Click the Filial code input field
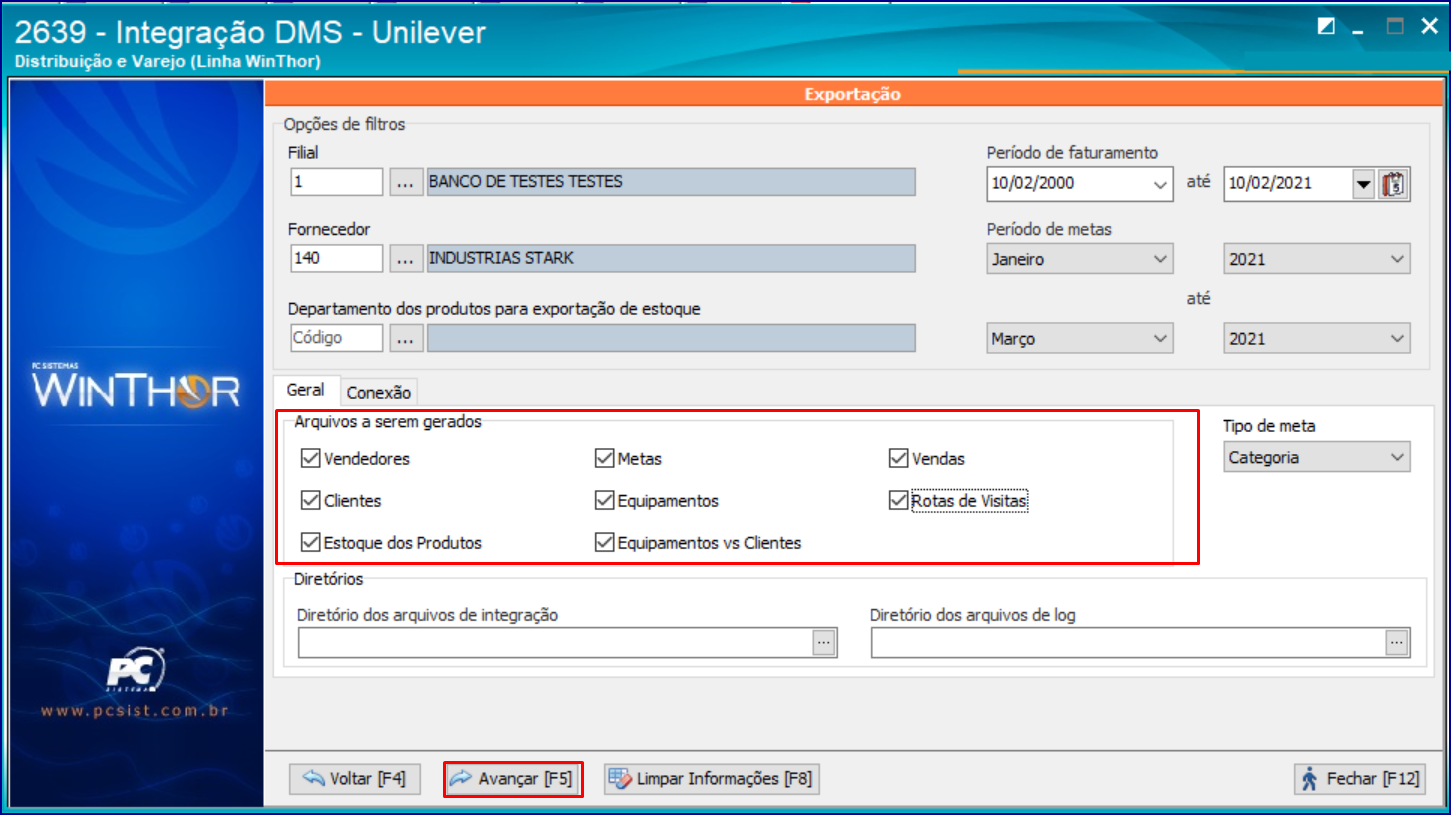The width and height of the screenshot is (1451, 815). tap(337, 182)
